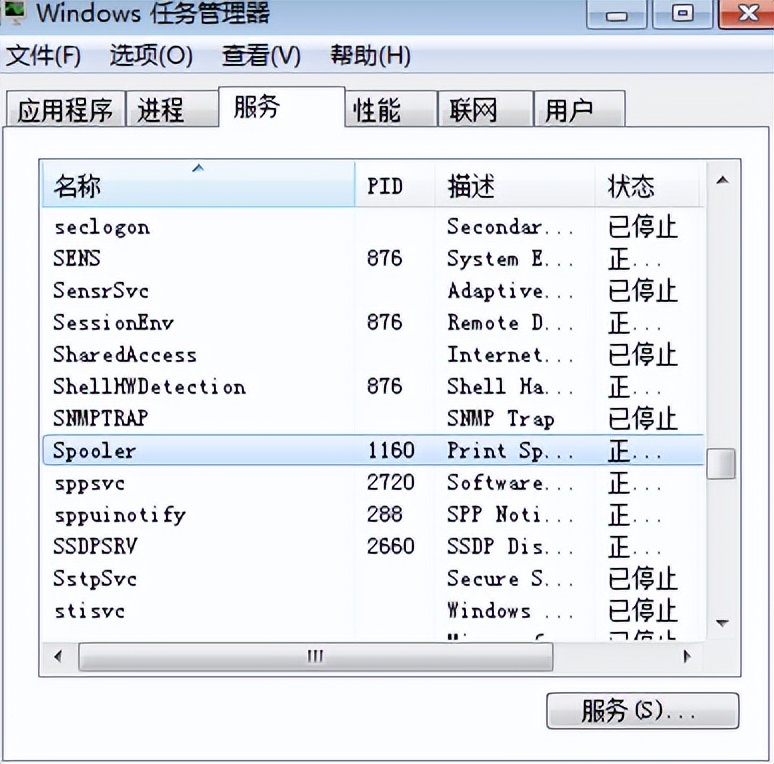Select the SENS service row
Image resolution: width=774 pixels, height=764 pixels.
coord(373,259)
